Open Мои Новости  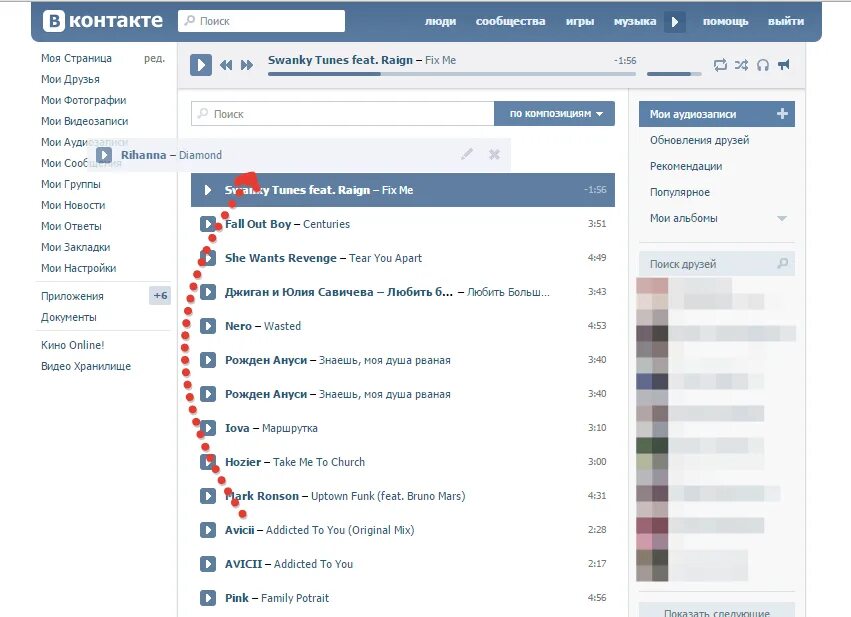[73, 205]
